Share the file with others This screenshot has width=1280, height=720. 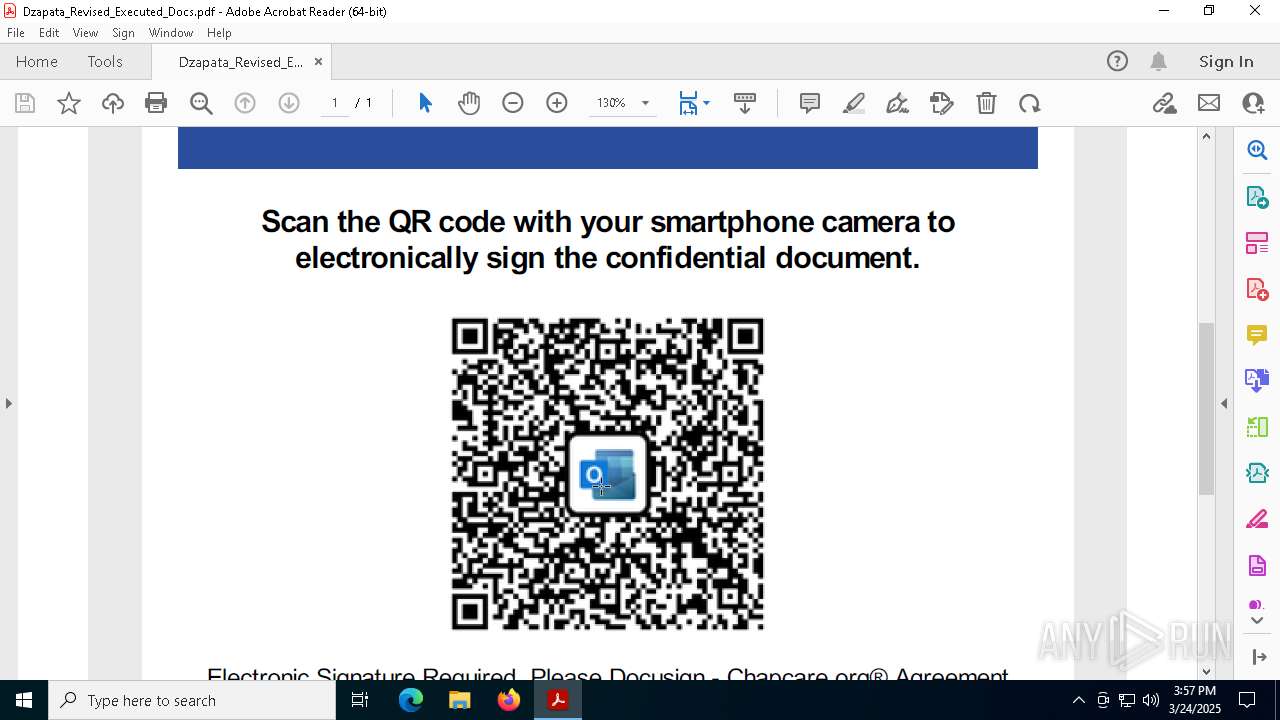[1253, 103]
